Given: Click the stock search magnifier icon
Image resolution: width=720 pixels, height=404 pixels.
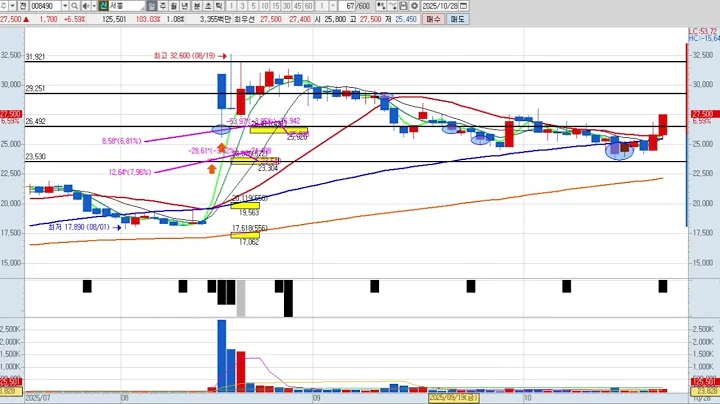Looking at the screenshot, I should 74,6.
